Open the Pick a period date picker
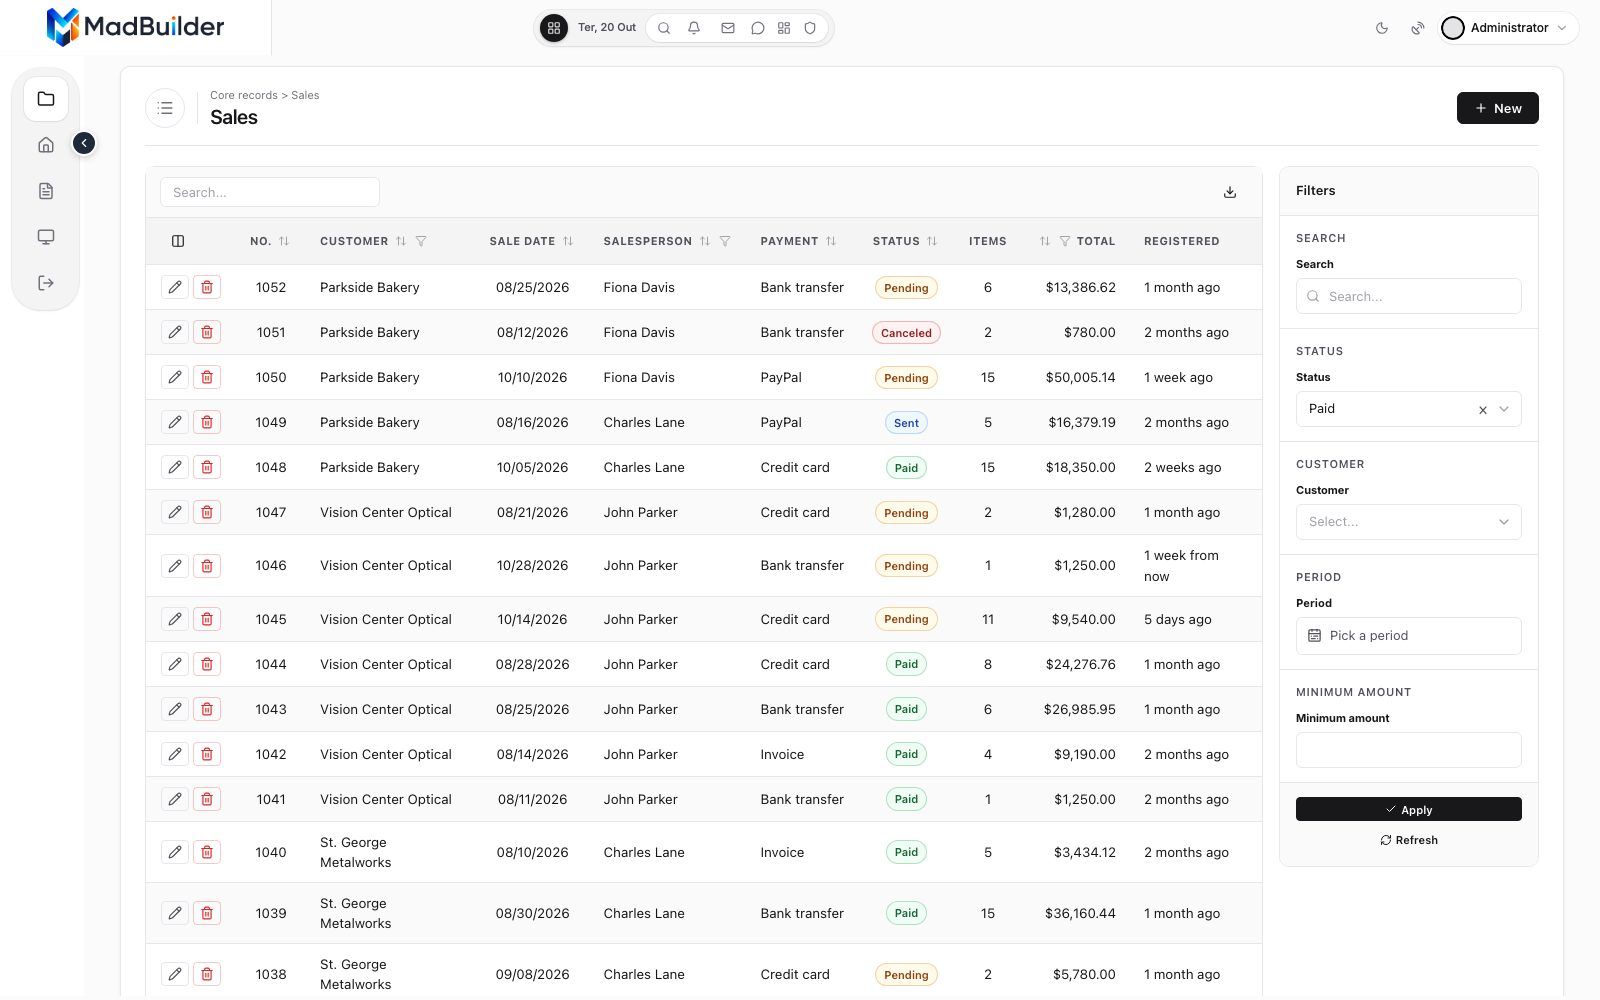This screenshot has width=1600, height=1000. [1408, 636]
